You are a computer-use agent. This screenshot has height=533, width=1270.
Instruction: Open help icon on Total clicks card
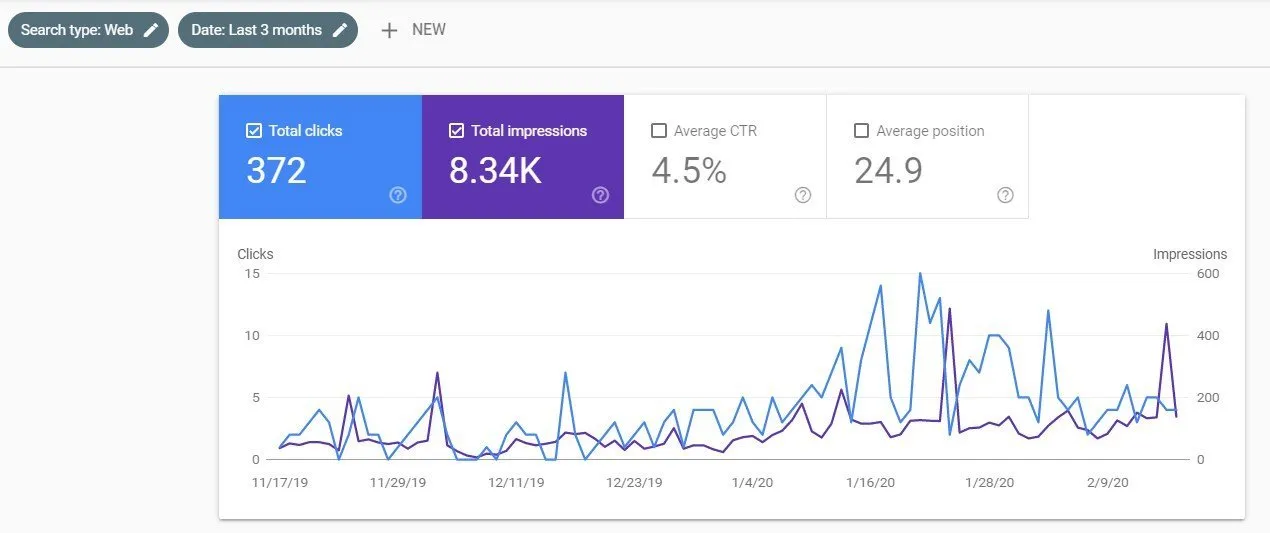tap(398, 195)
